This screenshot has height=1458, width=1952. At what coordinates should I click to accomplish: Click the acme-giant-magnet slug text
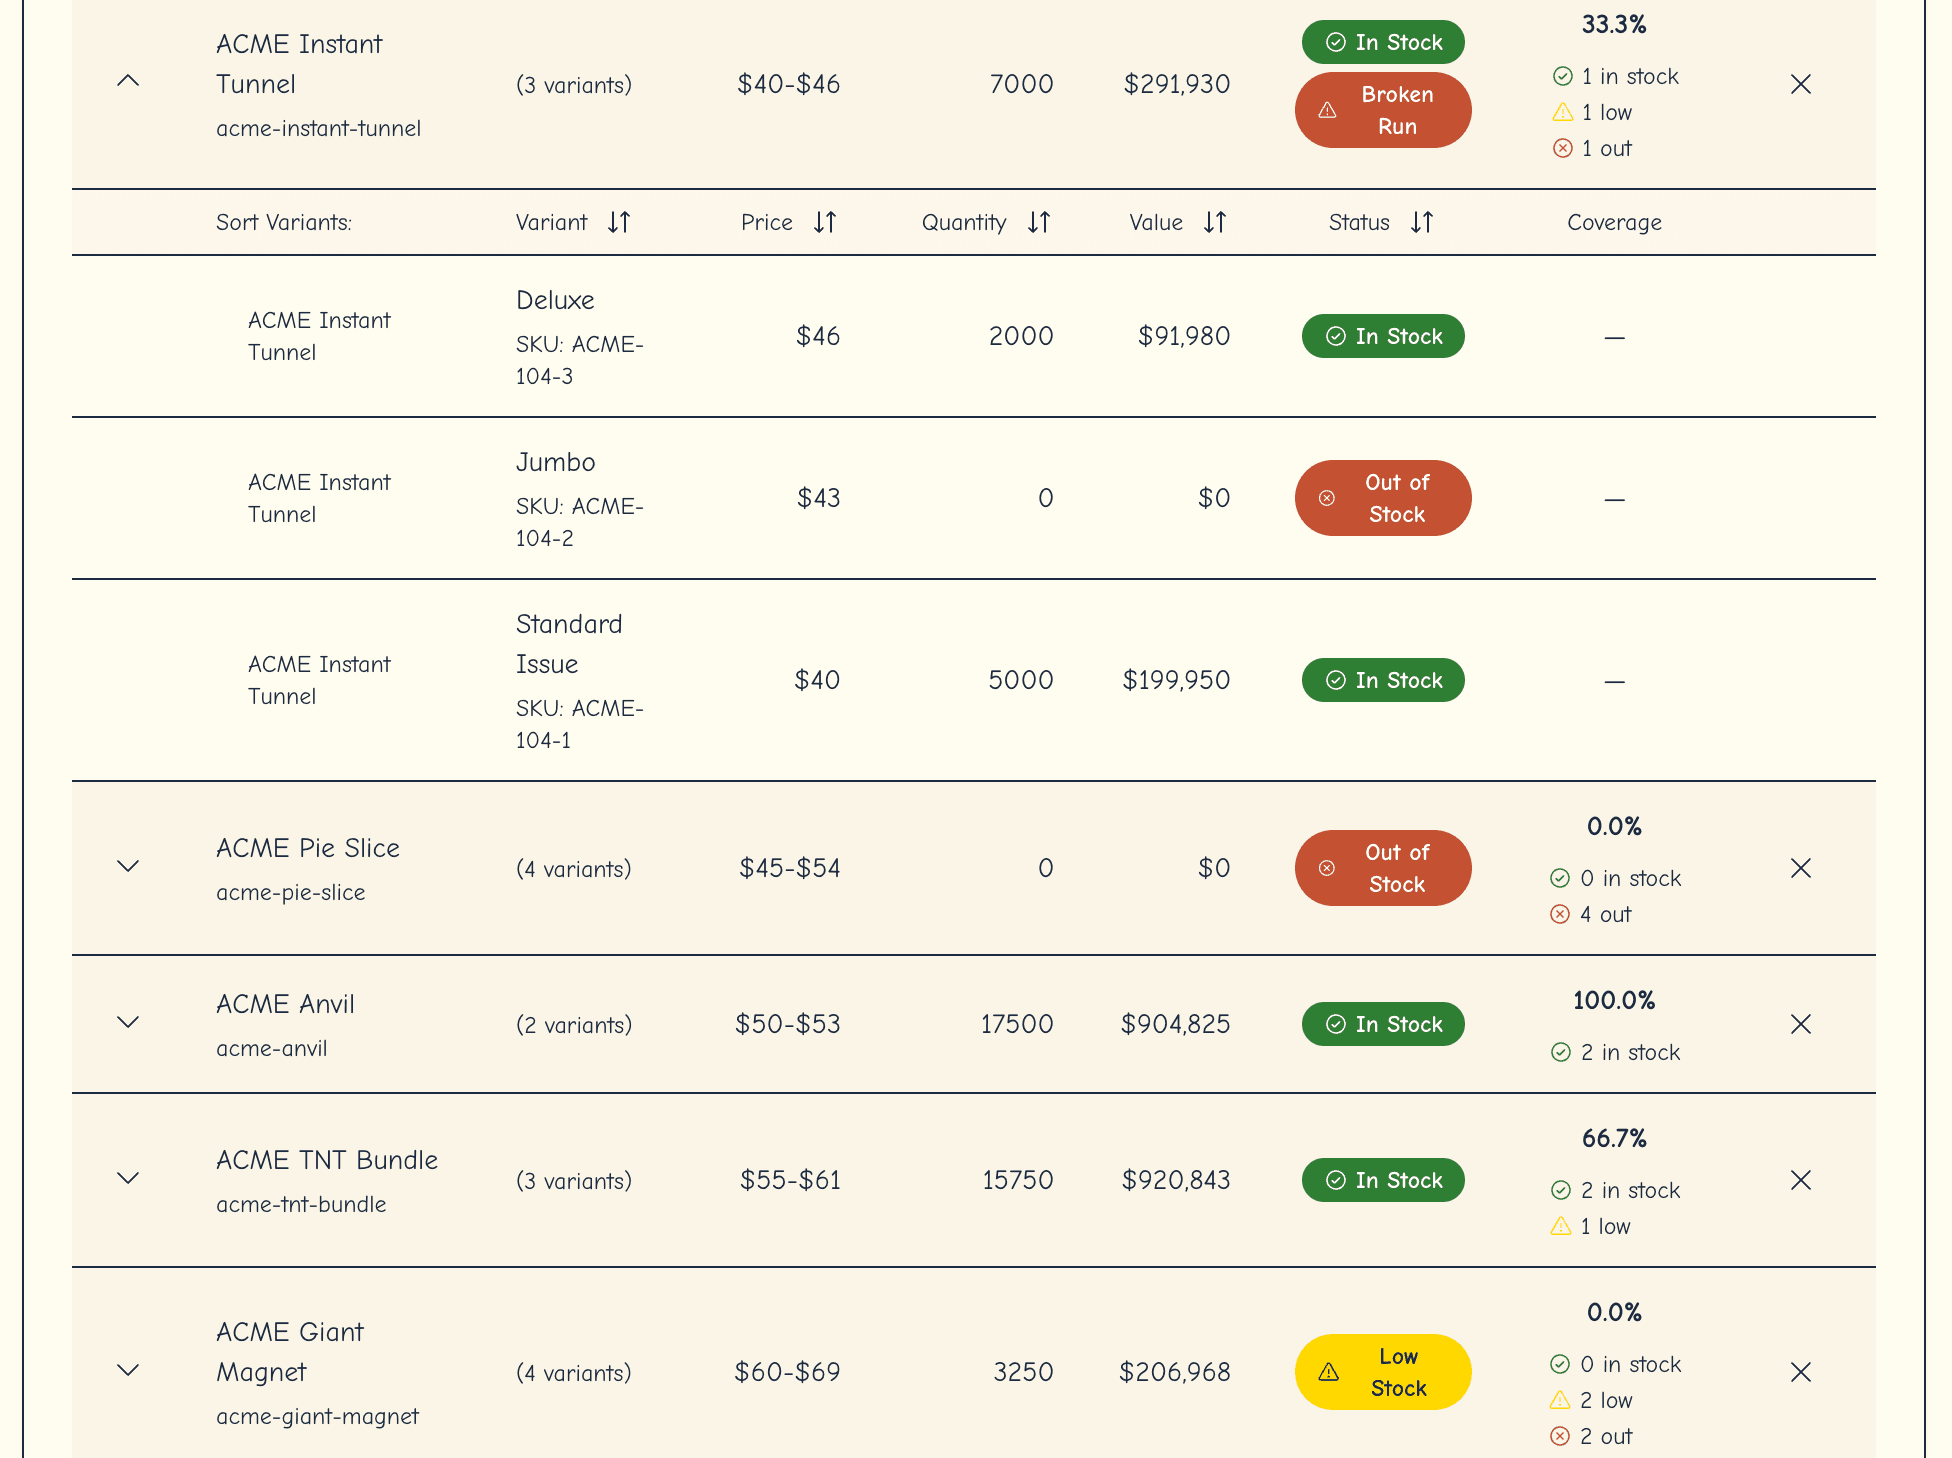point(318,1416)
